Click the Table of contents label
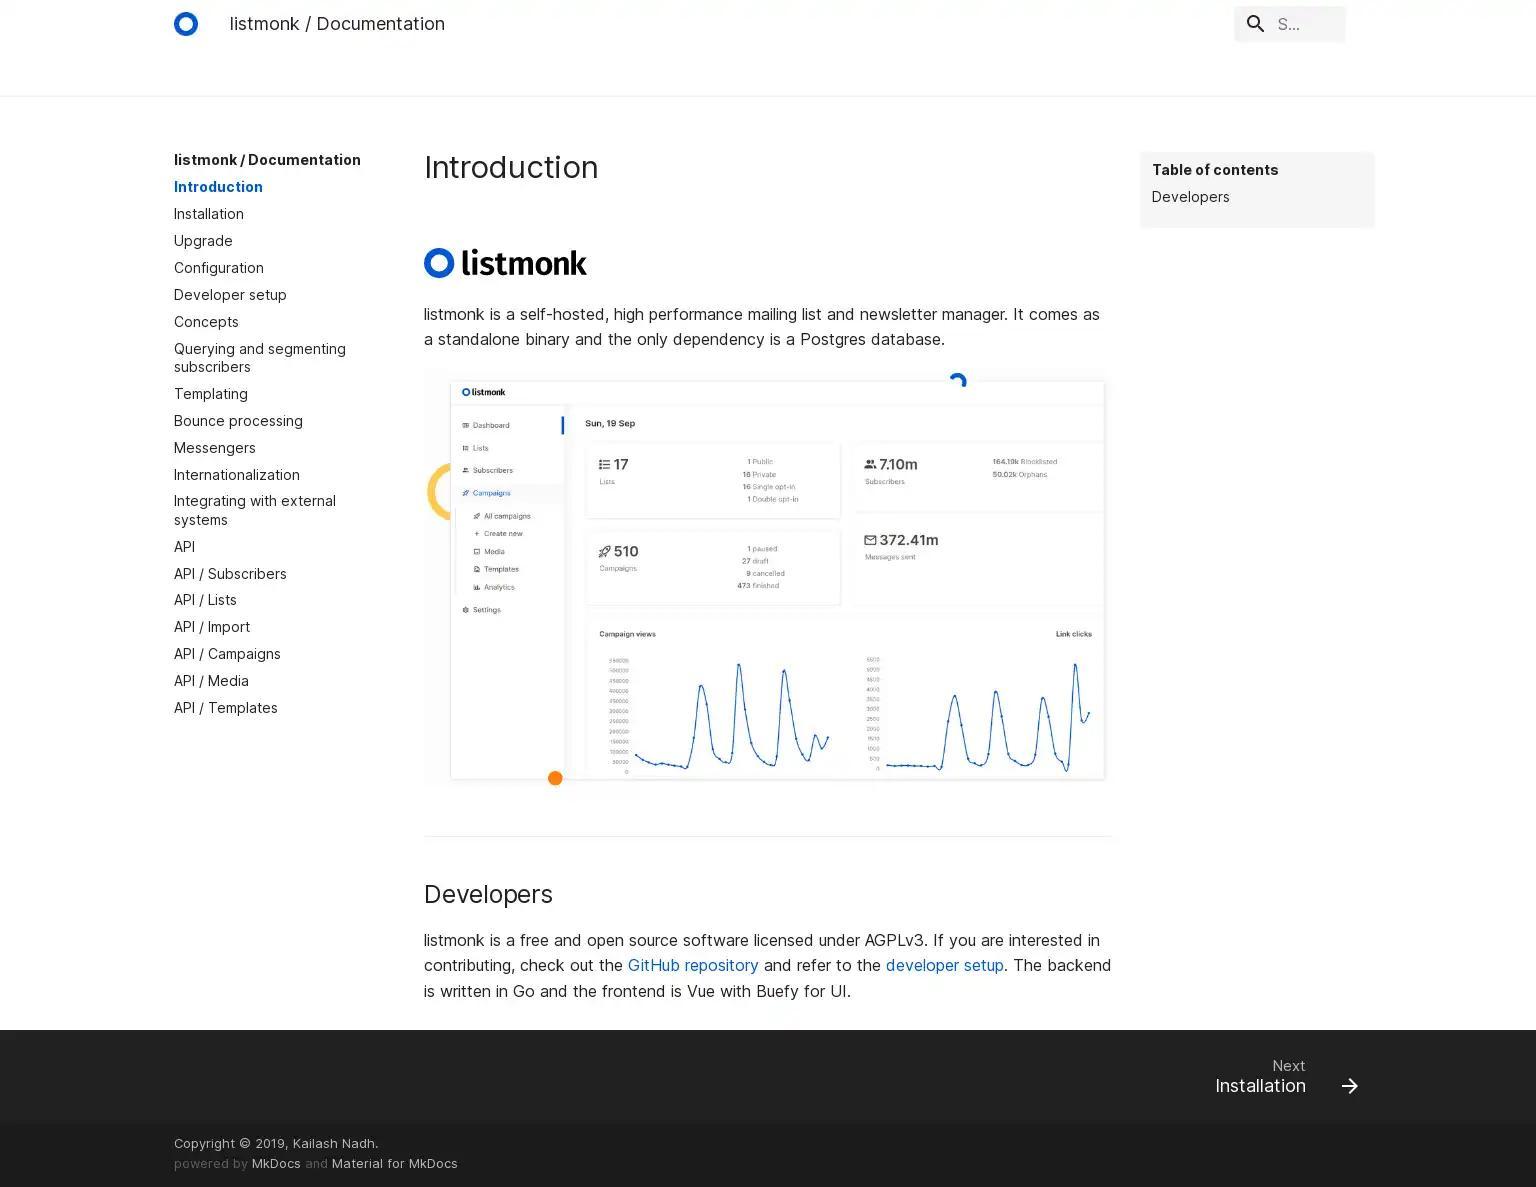This screenshot has width=1536, height=1187. point(1215,170)
